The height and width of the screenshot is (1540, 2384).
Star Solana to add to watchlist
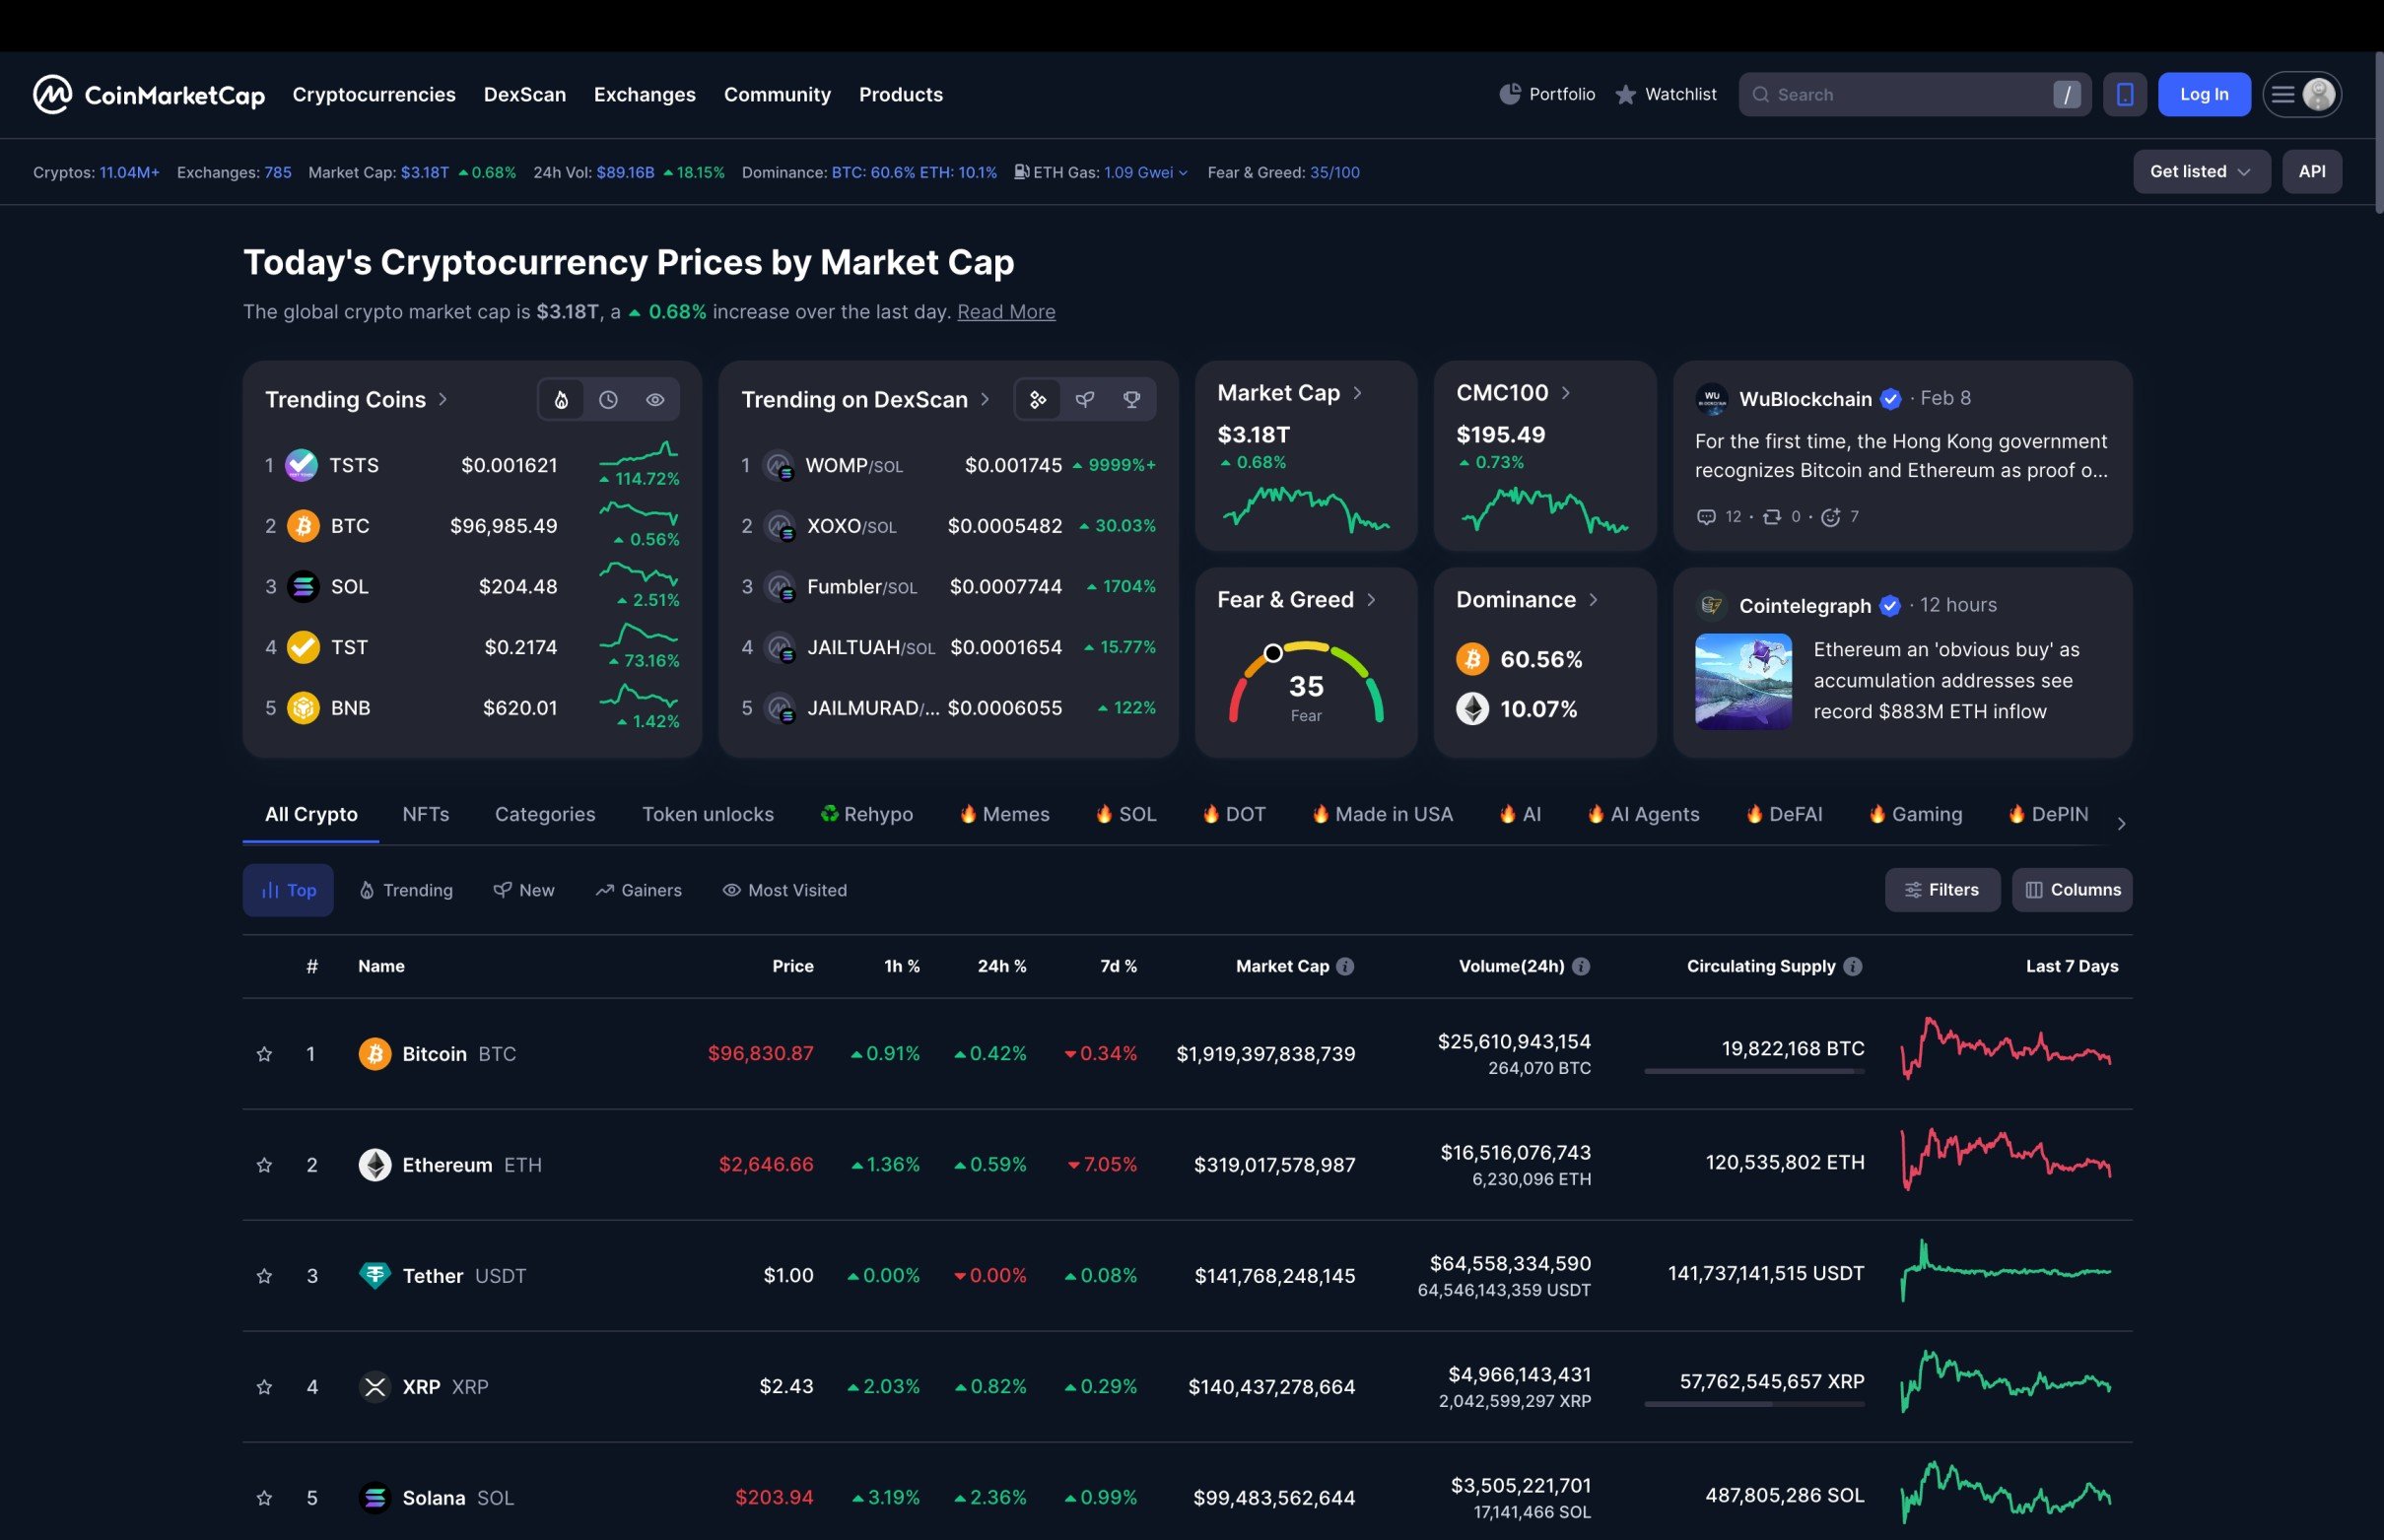coord(264,1498)
